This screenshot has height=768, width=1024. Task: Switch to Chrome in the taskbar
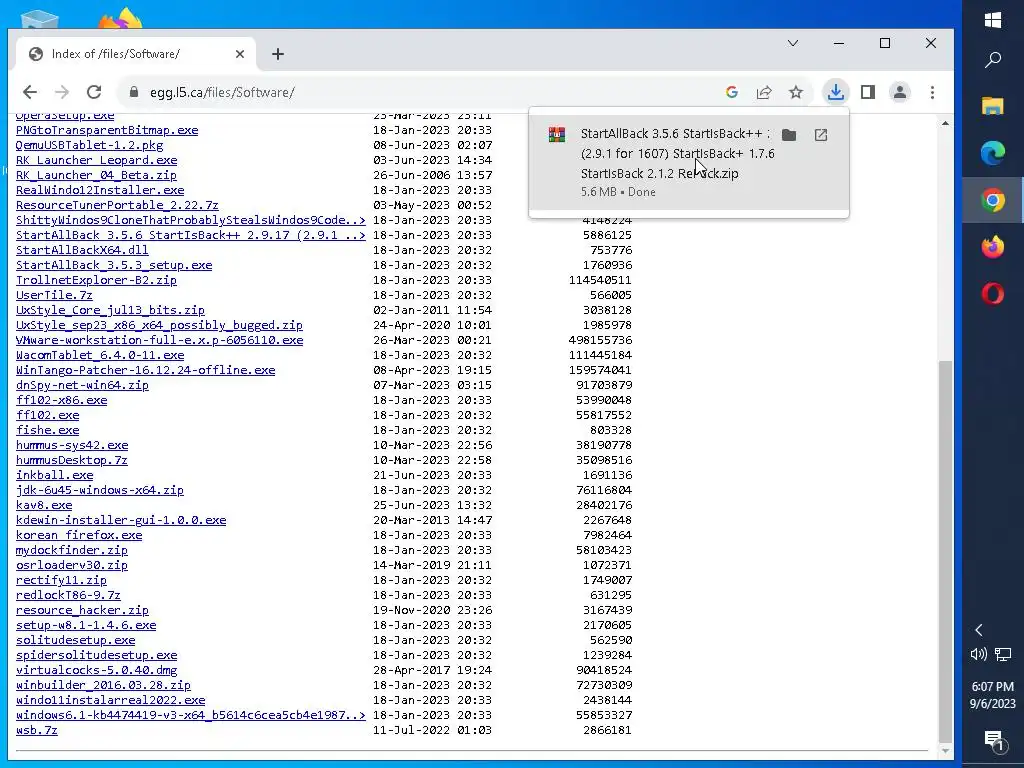[993, 200]
